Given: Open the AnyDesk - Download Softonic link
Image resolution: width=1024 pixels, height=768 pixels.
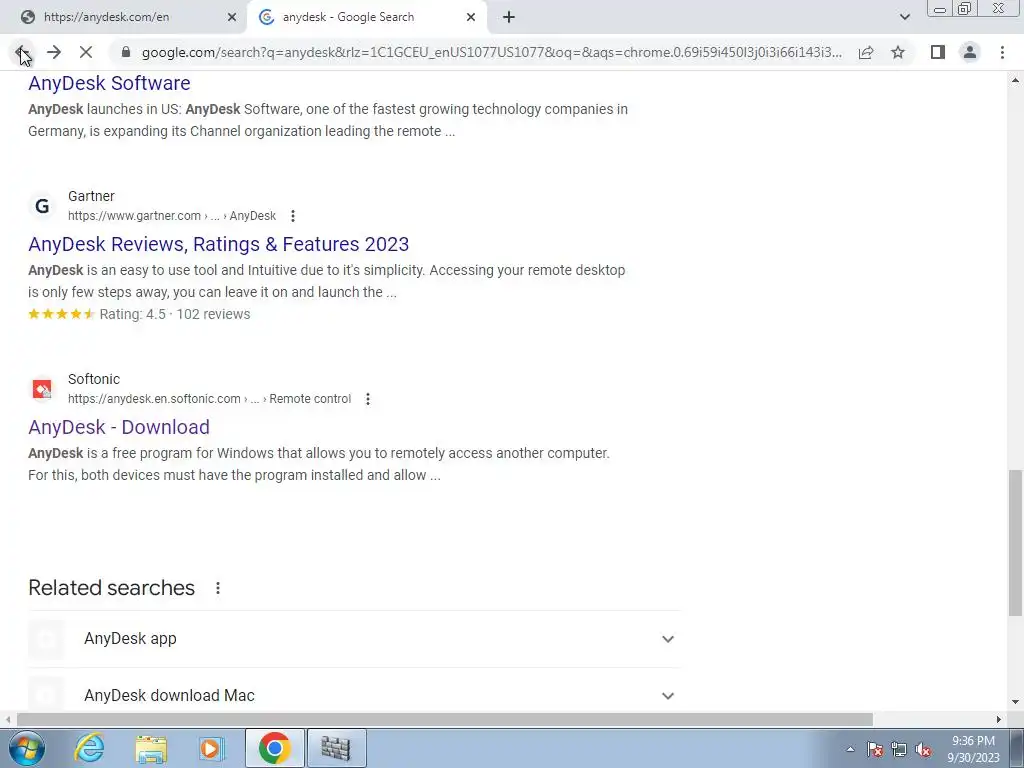Looking at the screenshot, I should (x=119, y=427).
